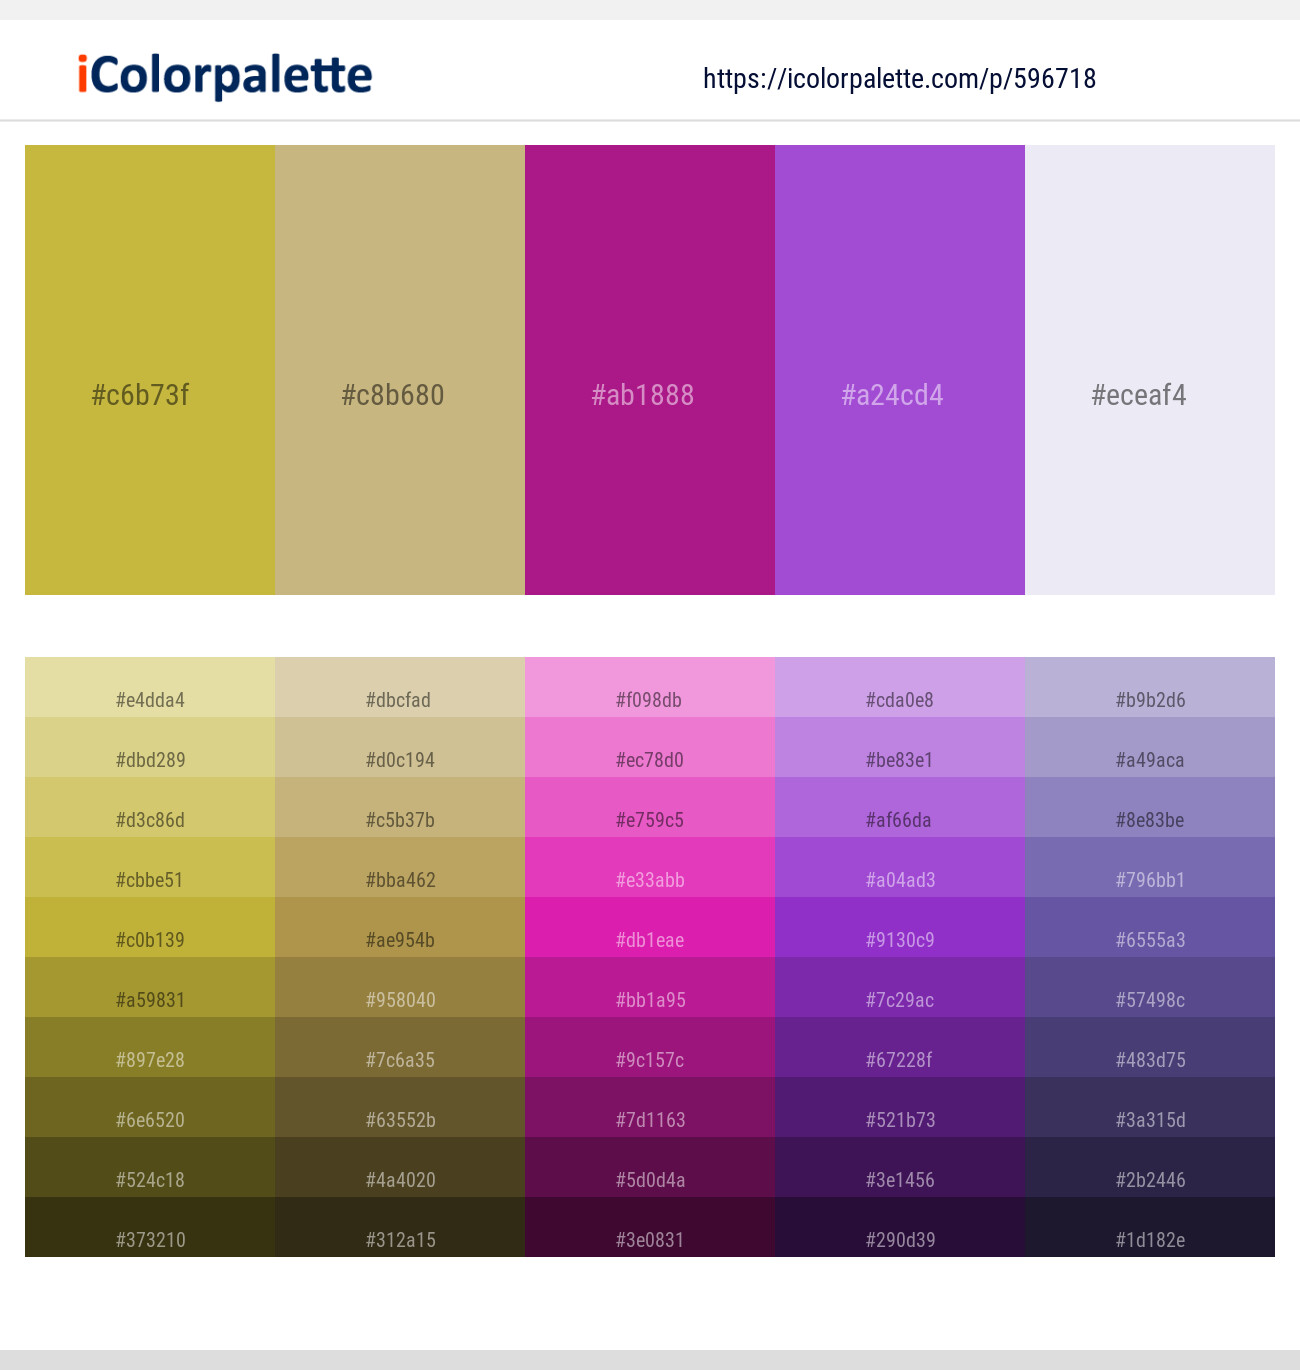Screen dimensions: 1300x1370
Task: Choose the #cda0e8 light purple shade
Action: (x=900, y=688)
